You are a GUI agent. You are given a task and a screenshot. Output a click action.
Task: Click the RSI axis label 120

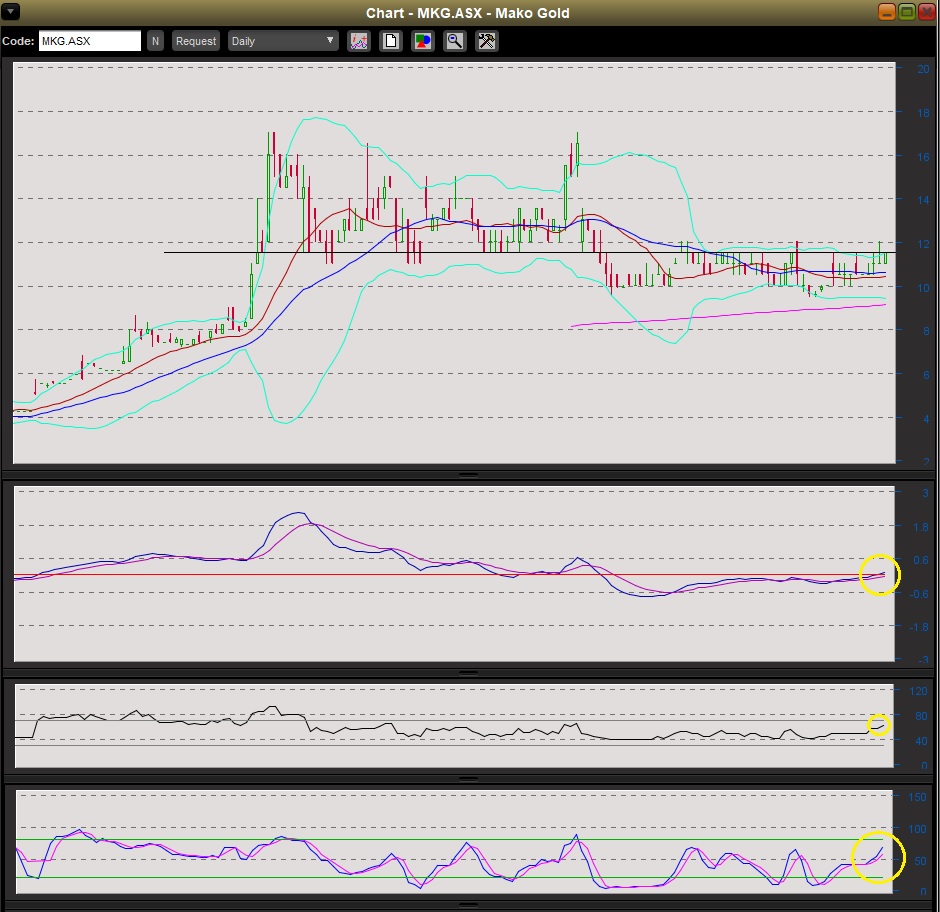918,691
